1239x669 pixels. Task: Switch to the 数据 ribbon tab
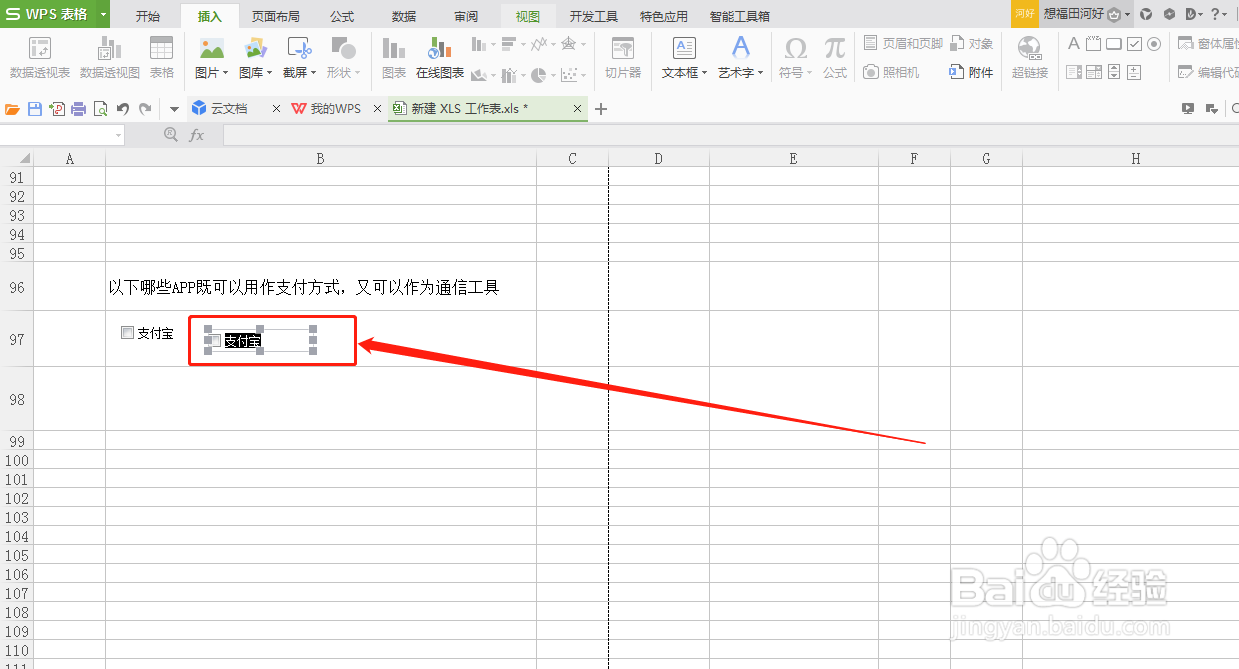[x=404, y=16]
